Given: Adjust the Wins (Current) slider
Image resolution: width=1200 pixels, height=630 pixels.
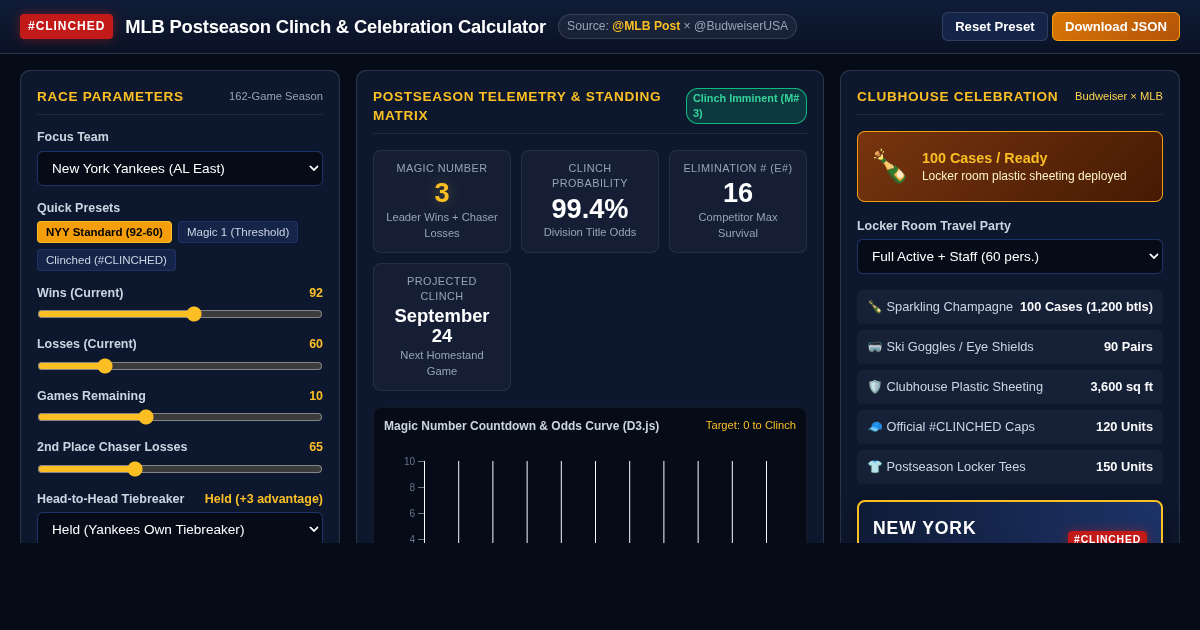Looking at the screenshot, I should pyautogui.click(x=180, y=314).
